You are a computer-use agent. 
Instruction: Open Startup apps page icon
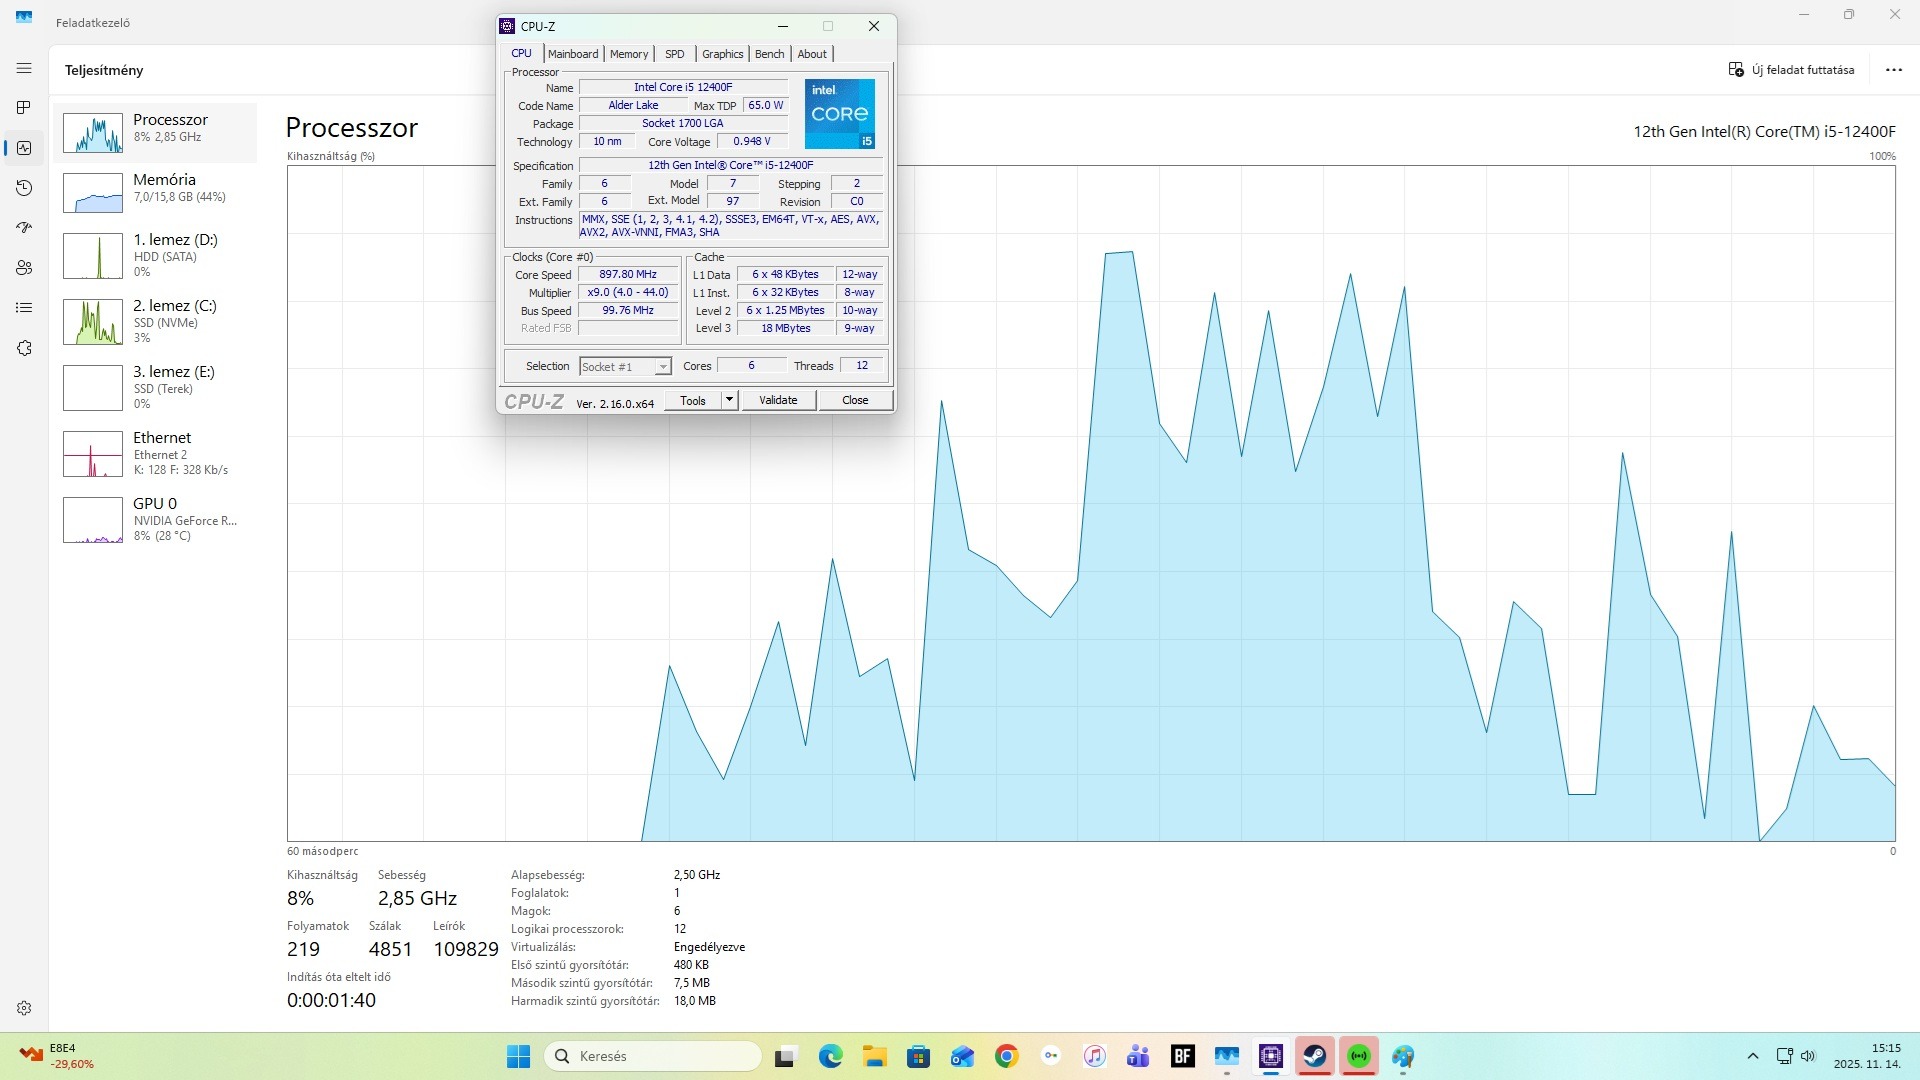click(x=24, y=228)
